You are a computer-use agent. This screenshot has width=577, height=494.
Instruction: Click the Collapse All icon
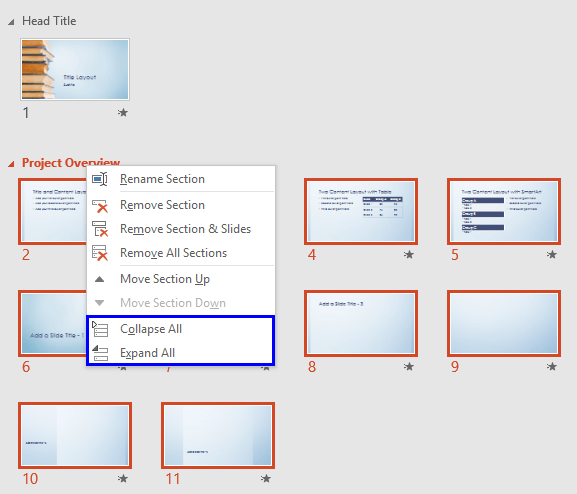[100, 329]
